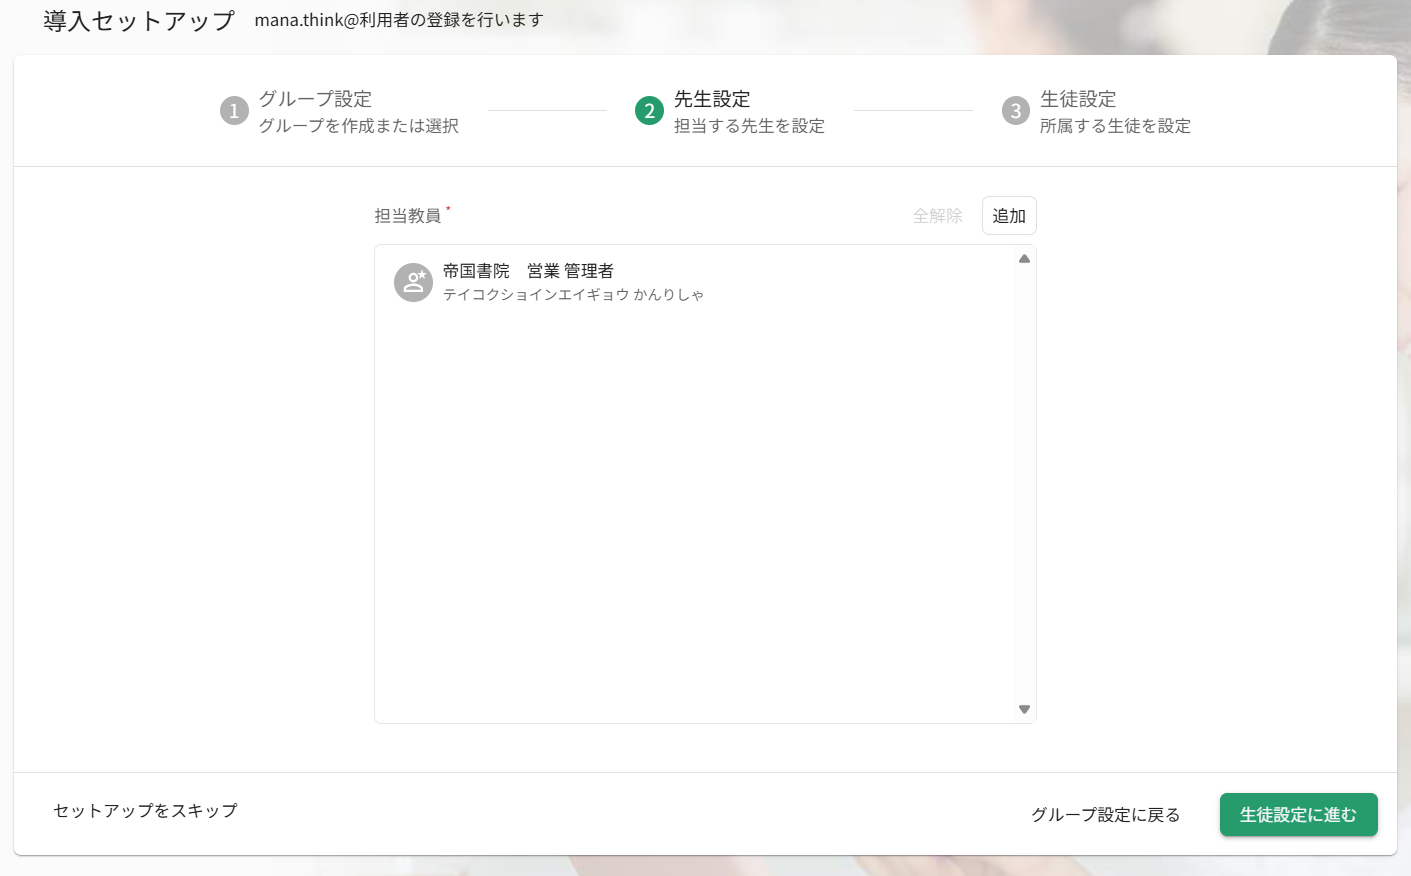Select the 先生設定 step label

point(711,99)
